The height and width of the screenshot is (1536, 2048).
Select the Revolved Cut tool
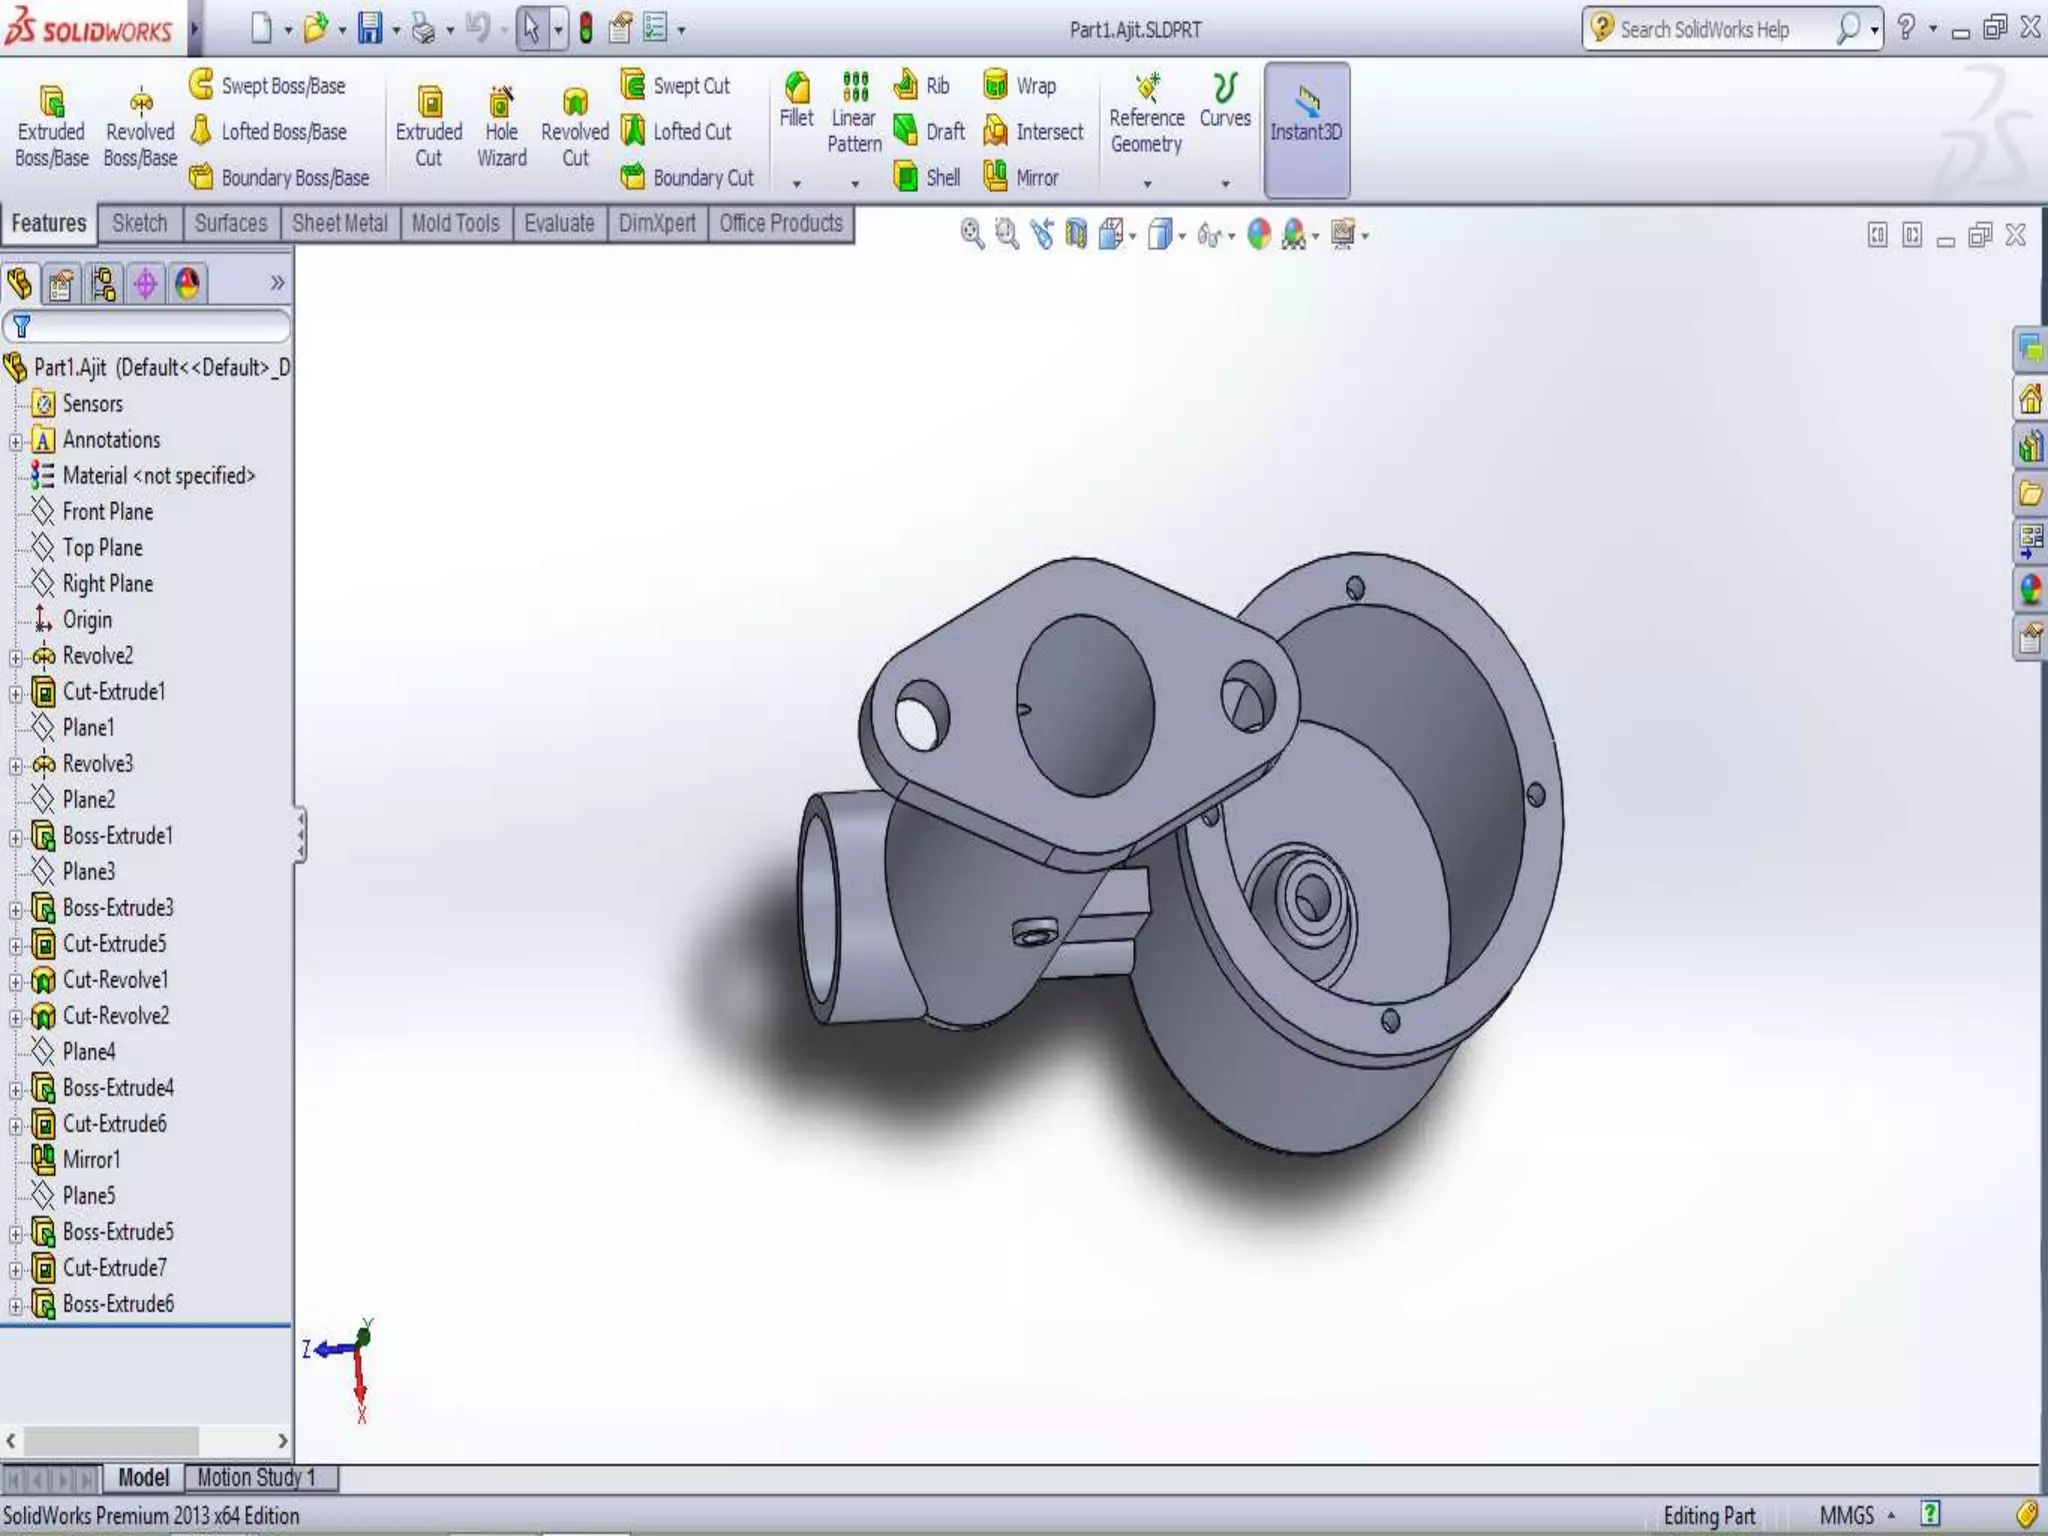point(575,127)
